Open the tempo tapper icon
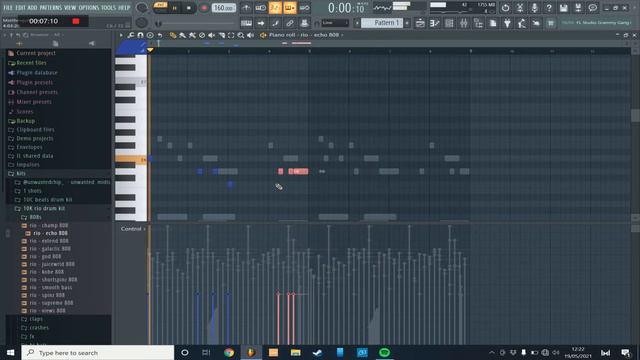 (522, 23)
